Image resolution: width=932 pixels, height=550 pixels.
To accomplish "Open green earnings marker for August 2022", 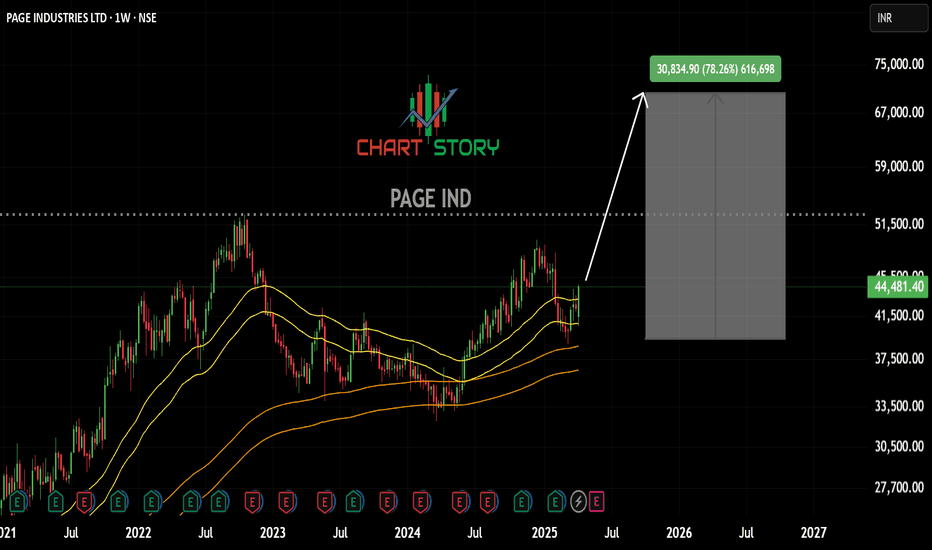I will pyautogui.click(x=219, y=502).
